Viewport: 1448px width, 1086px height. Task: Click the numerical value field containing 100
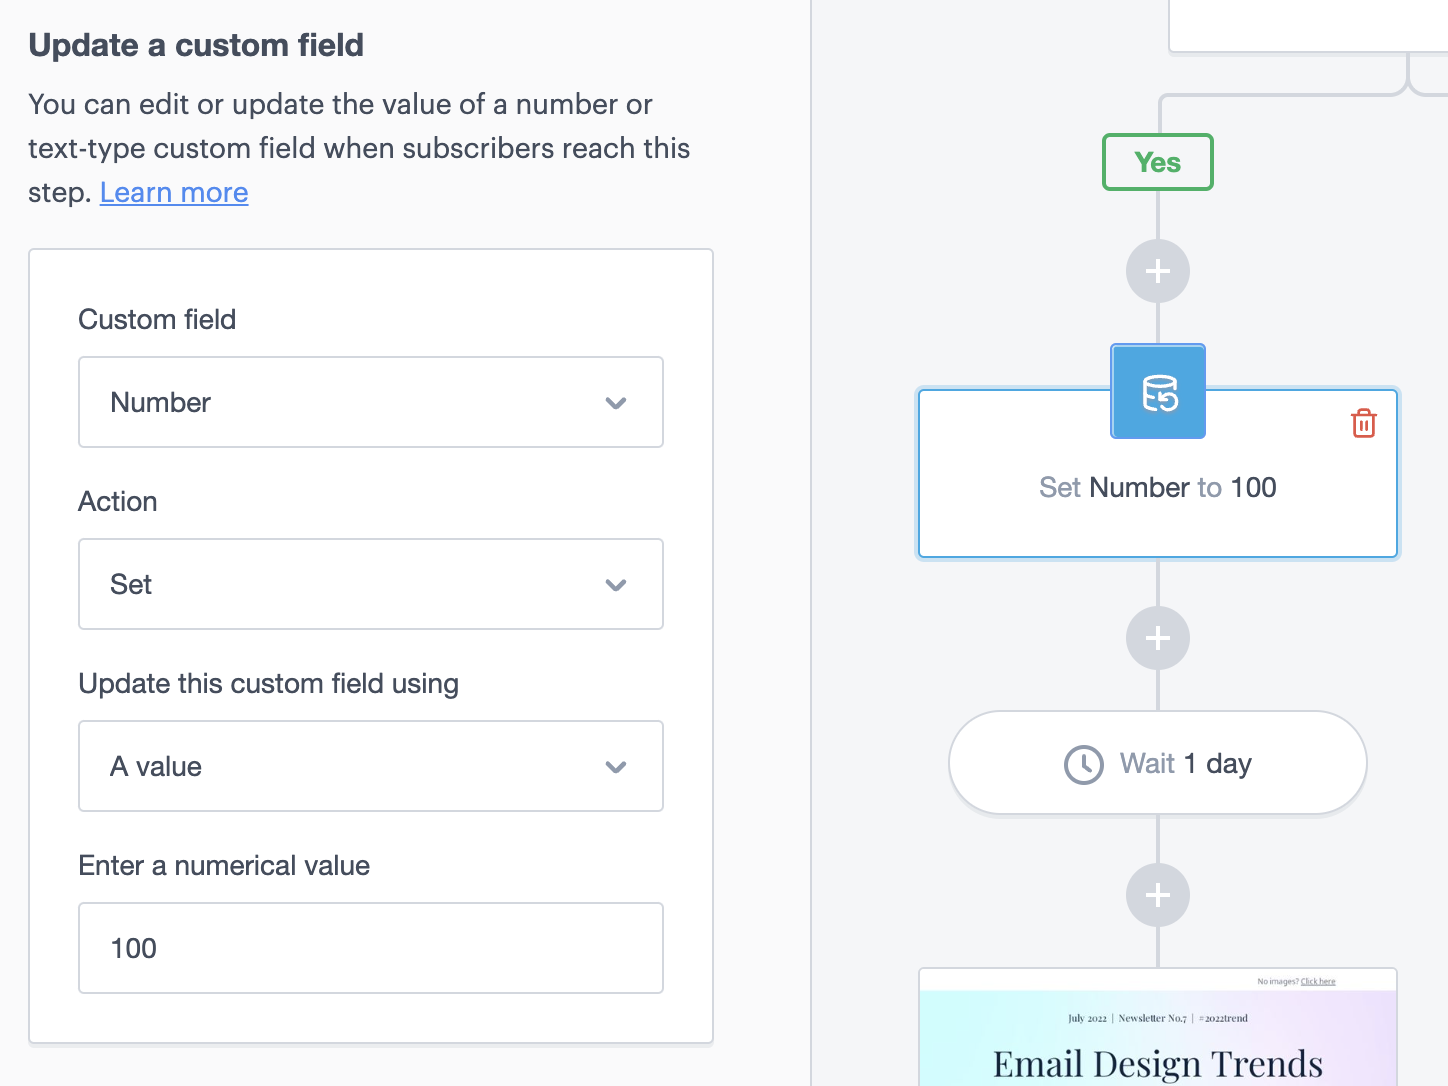click(x=370, y=948)
